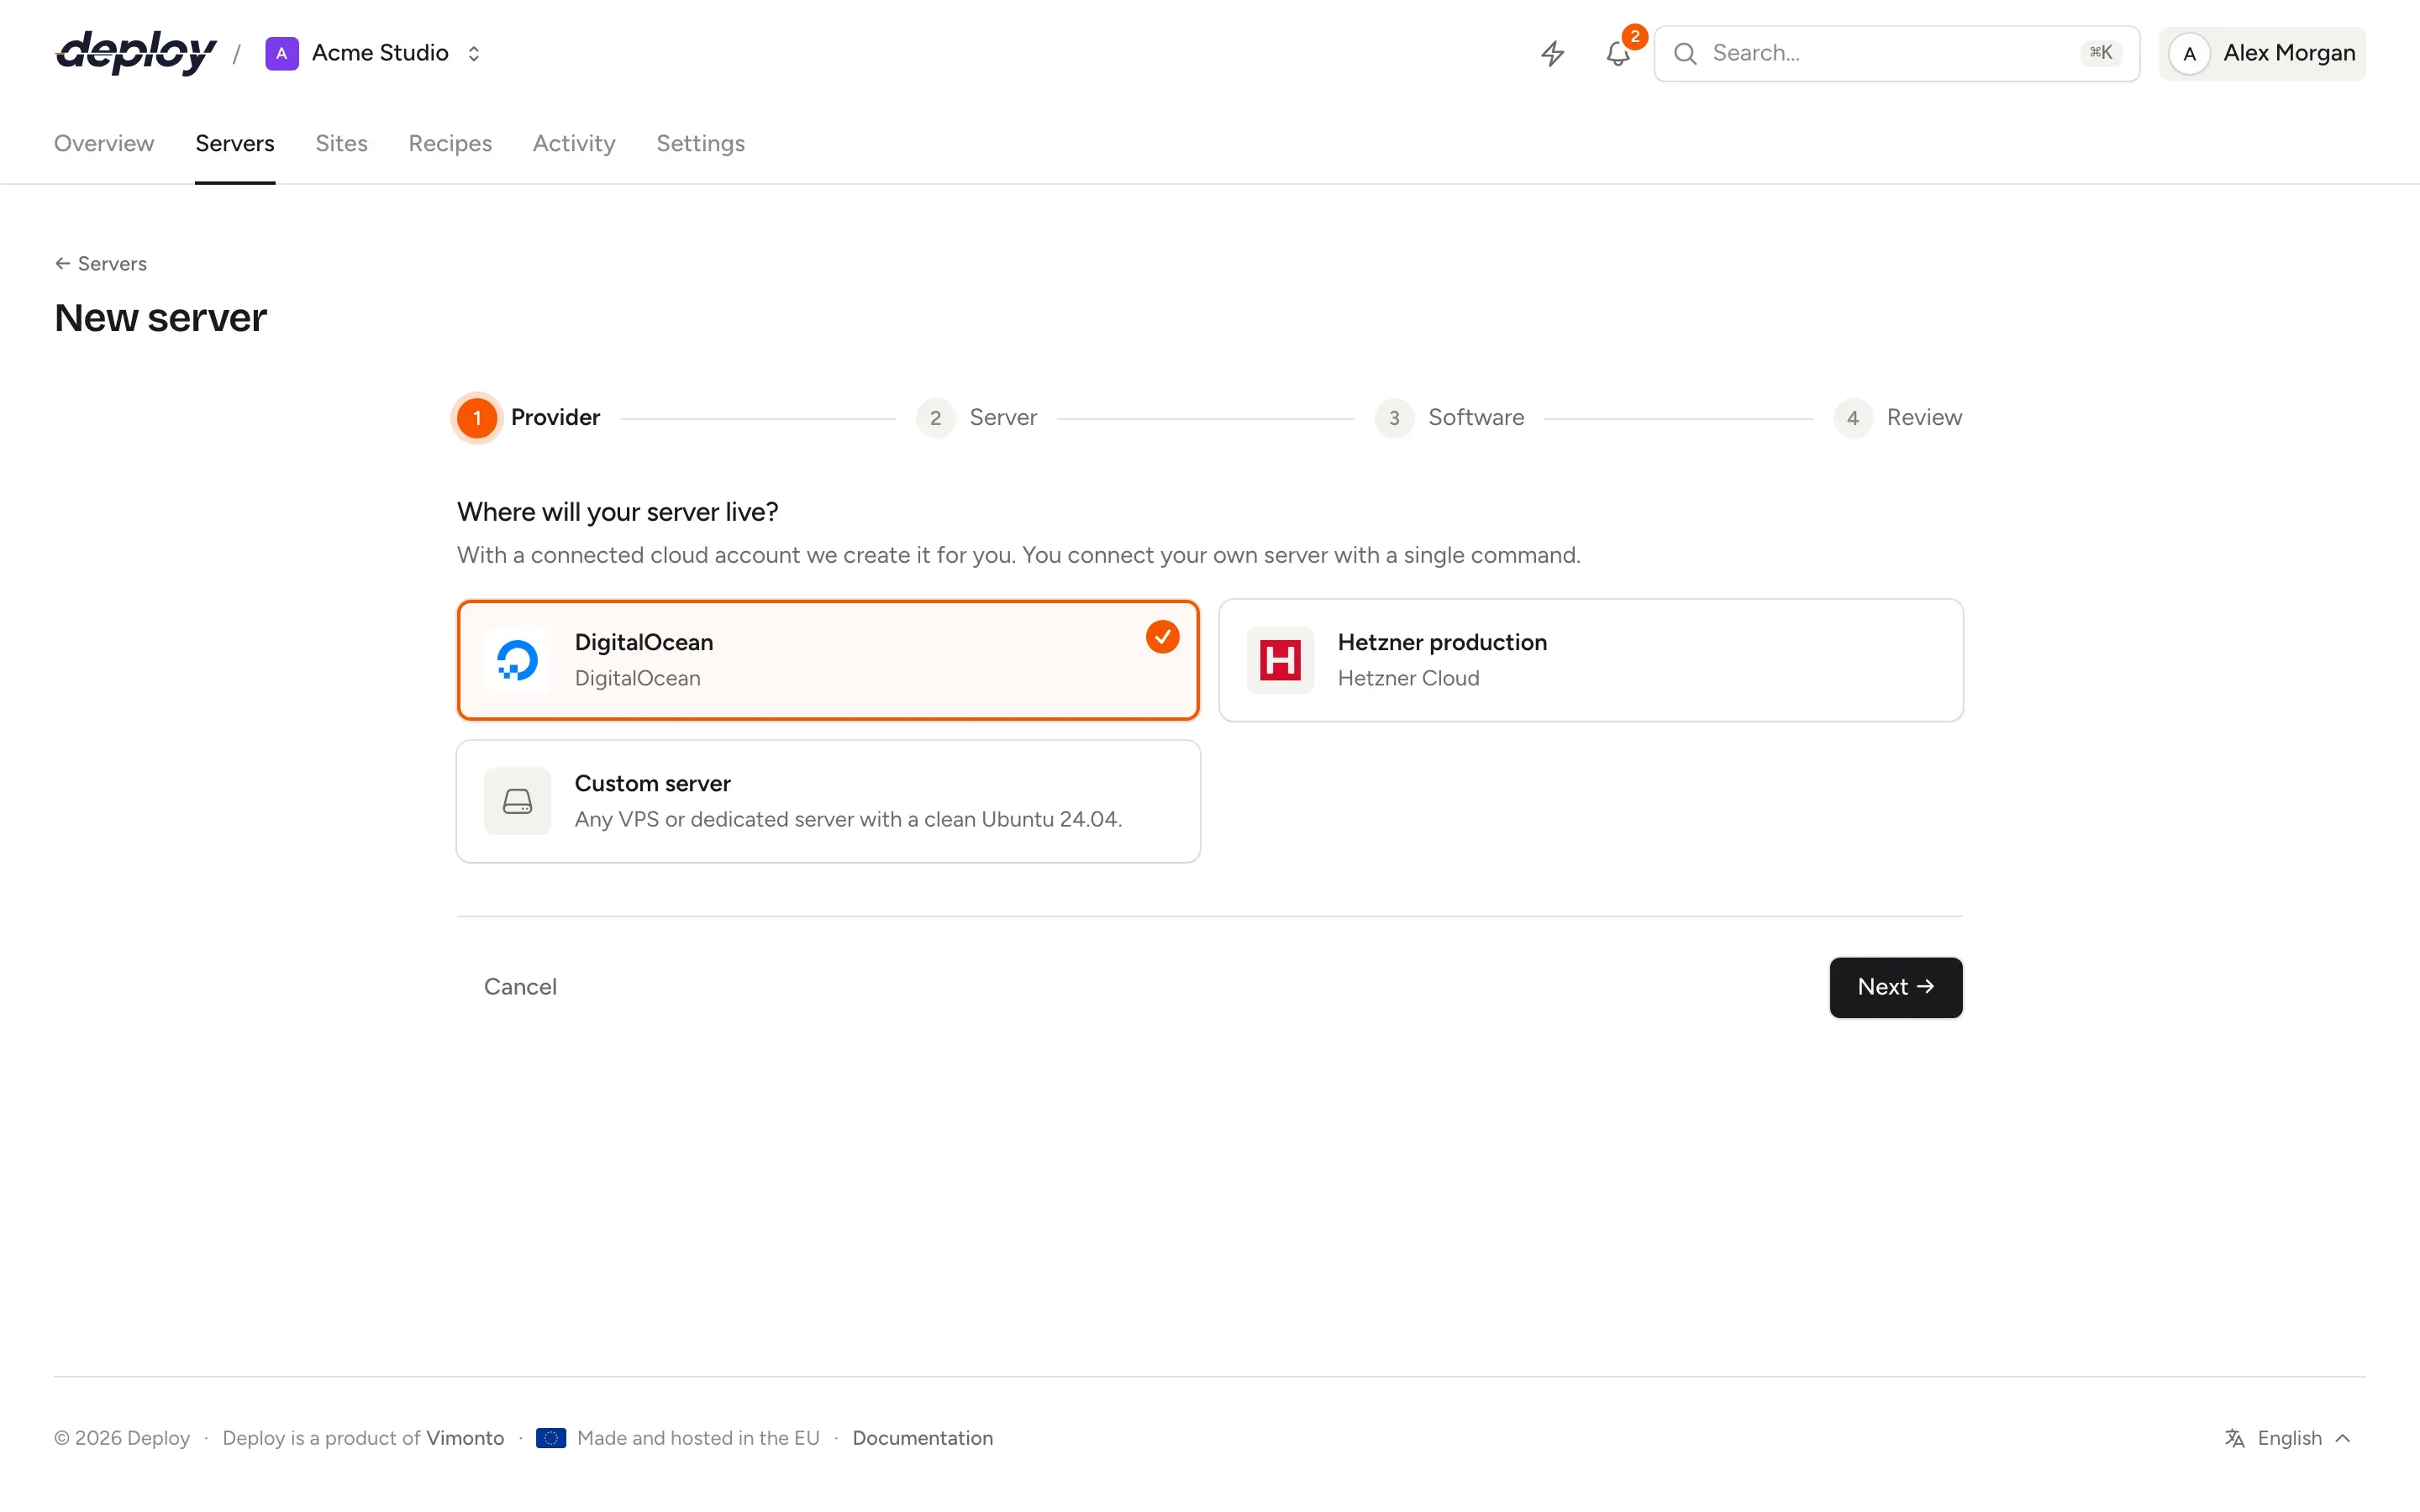Screen dimensions: 2420x1512
Task: Click the Custom server drive icon
Action: tap(517, 801)
